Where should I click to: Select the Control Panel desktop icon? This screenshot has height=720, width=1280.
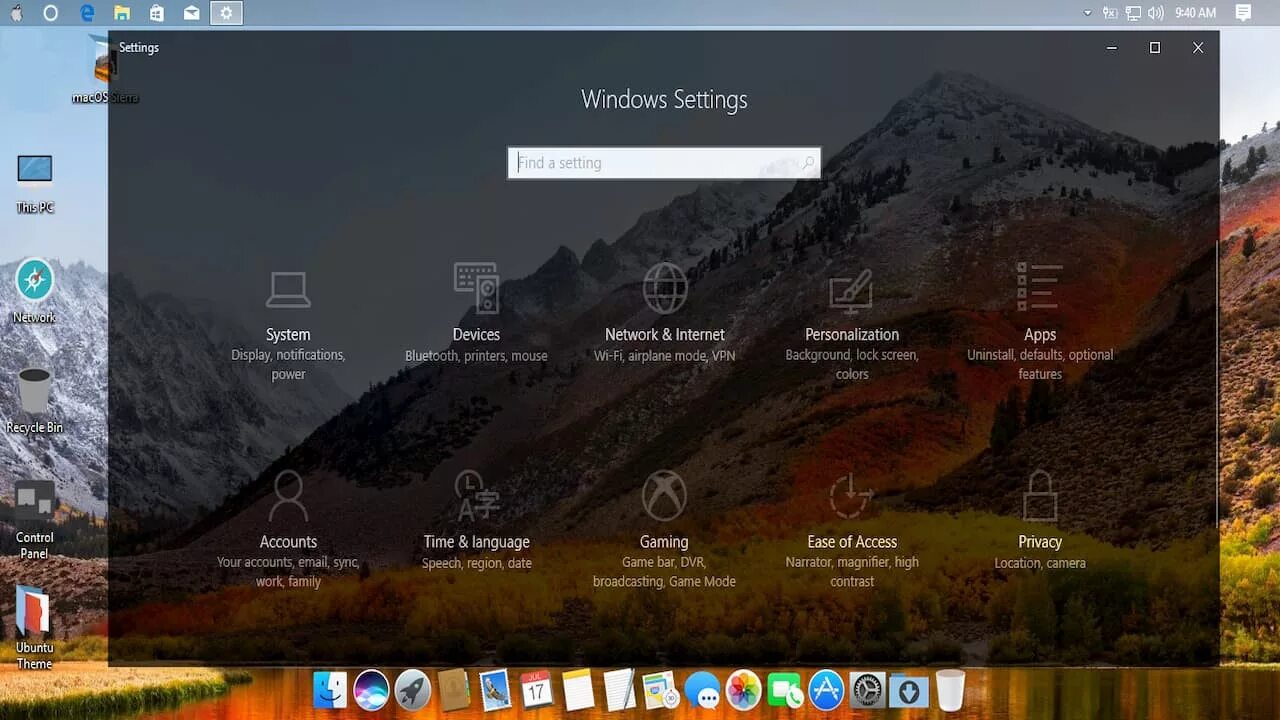click(35, 519)
